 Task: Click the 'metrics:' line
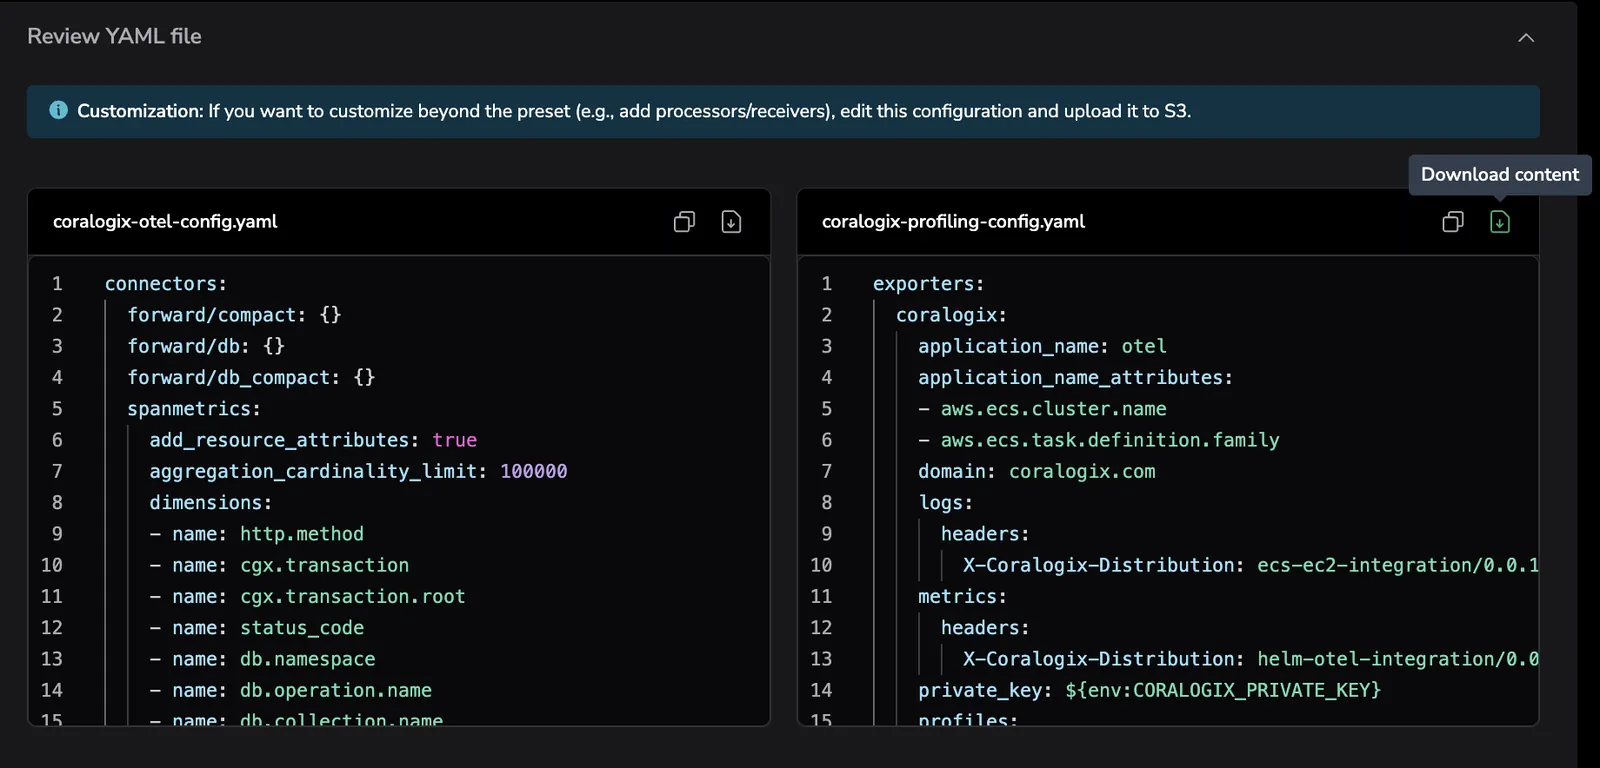(962, 596)
